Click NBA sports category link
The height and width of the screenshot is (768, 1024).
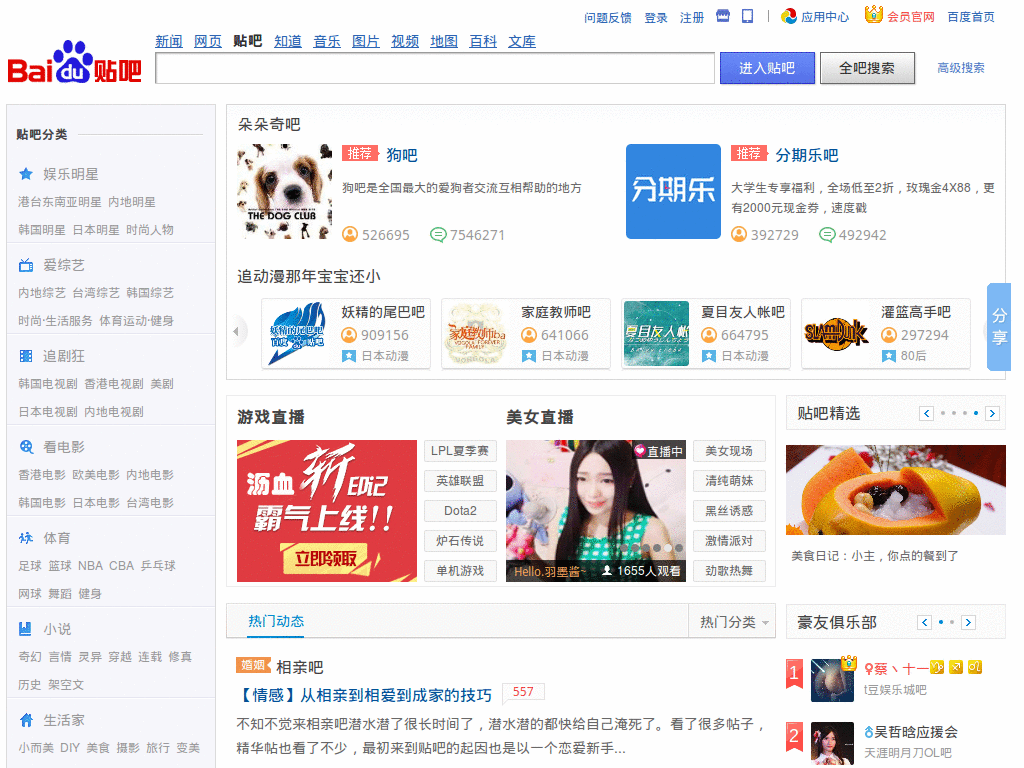click(x=90, y=566)
